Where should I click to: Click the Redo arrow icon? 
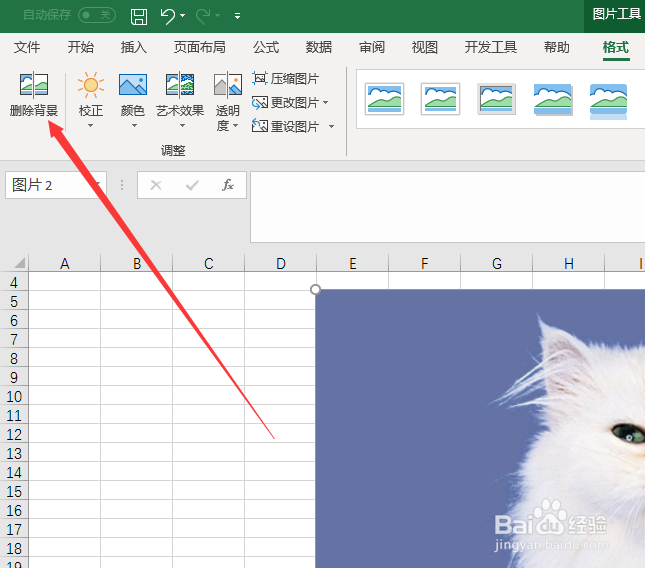click(203, 16)
